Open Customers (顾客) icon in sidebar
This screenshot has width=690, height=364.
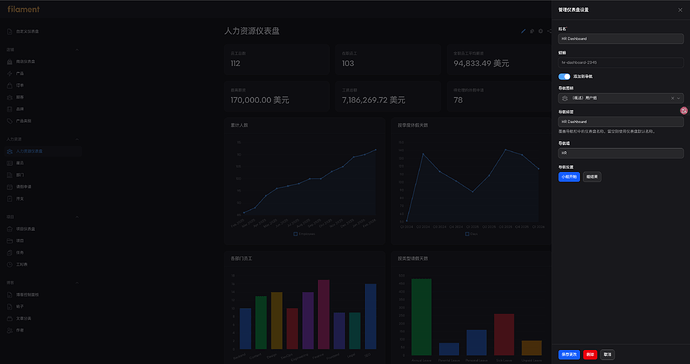10,97
